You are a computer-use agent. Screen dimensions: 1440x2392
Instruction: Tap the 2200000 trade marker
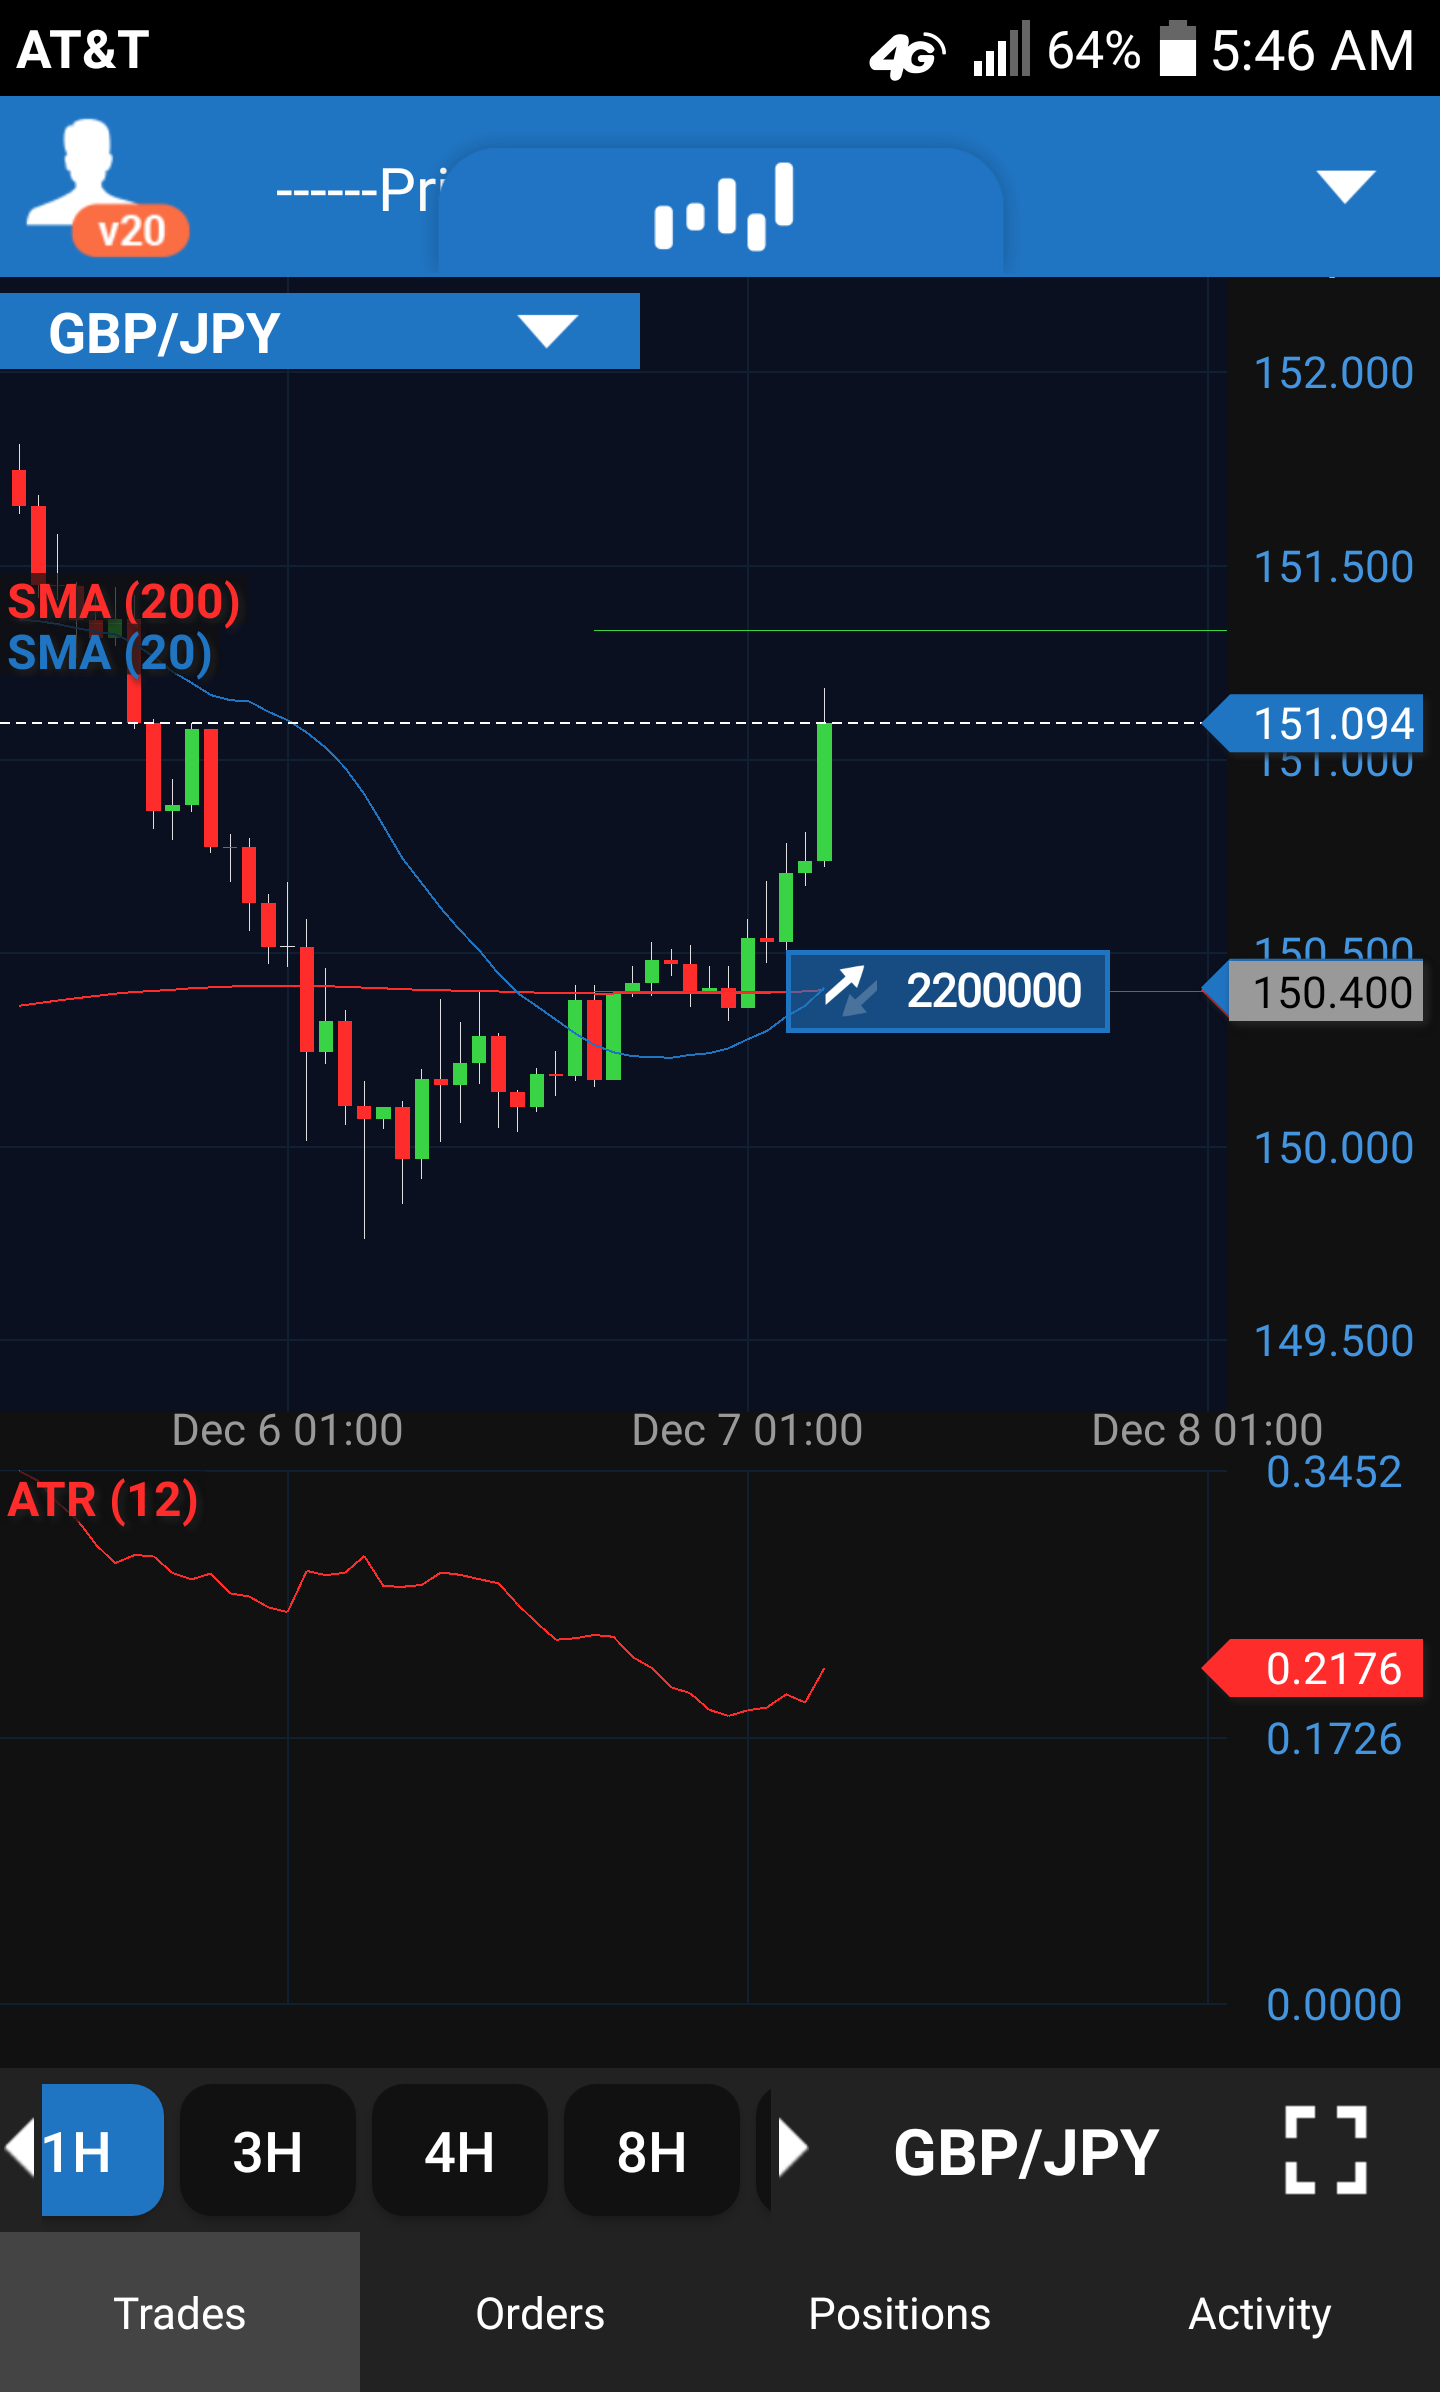pos(948,991)
